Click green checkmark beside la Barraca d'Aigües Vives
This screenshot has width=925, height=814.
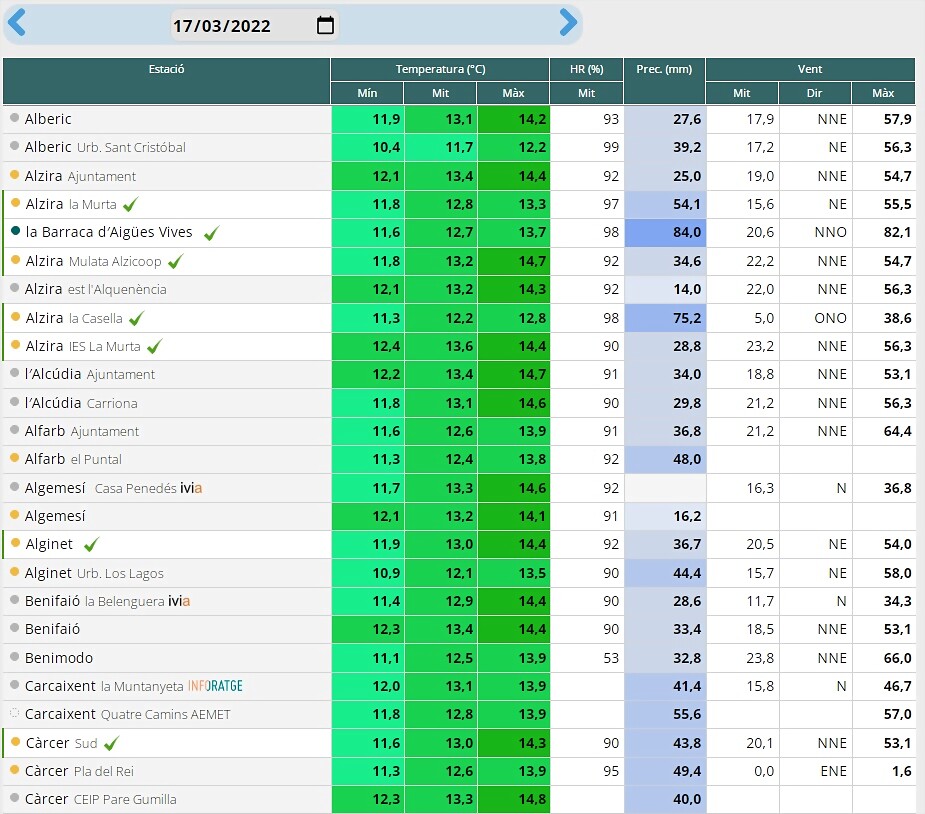point(211,233)
